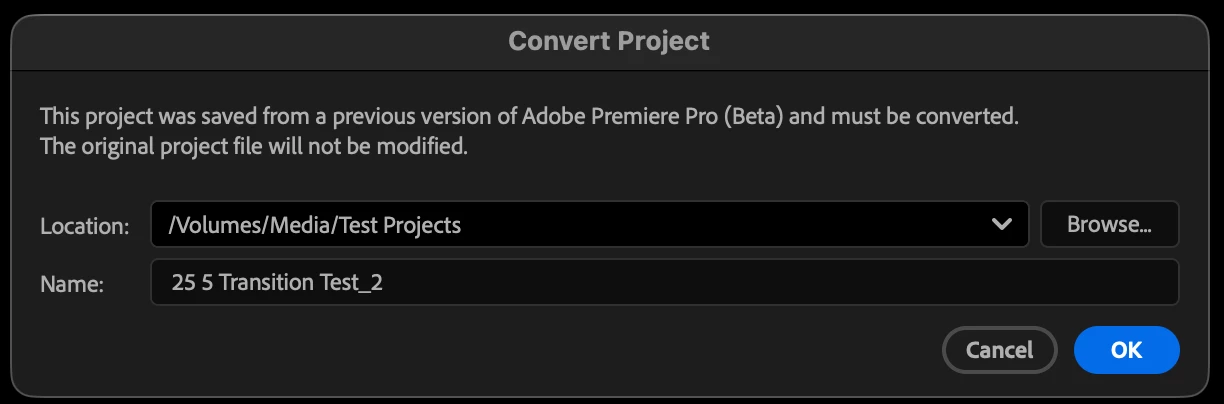This screenshot has height=404, width=1224.
Task: Click the project name text "25 5 Transition Test_2"
Action: [x=277, y=283]
